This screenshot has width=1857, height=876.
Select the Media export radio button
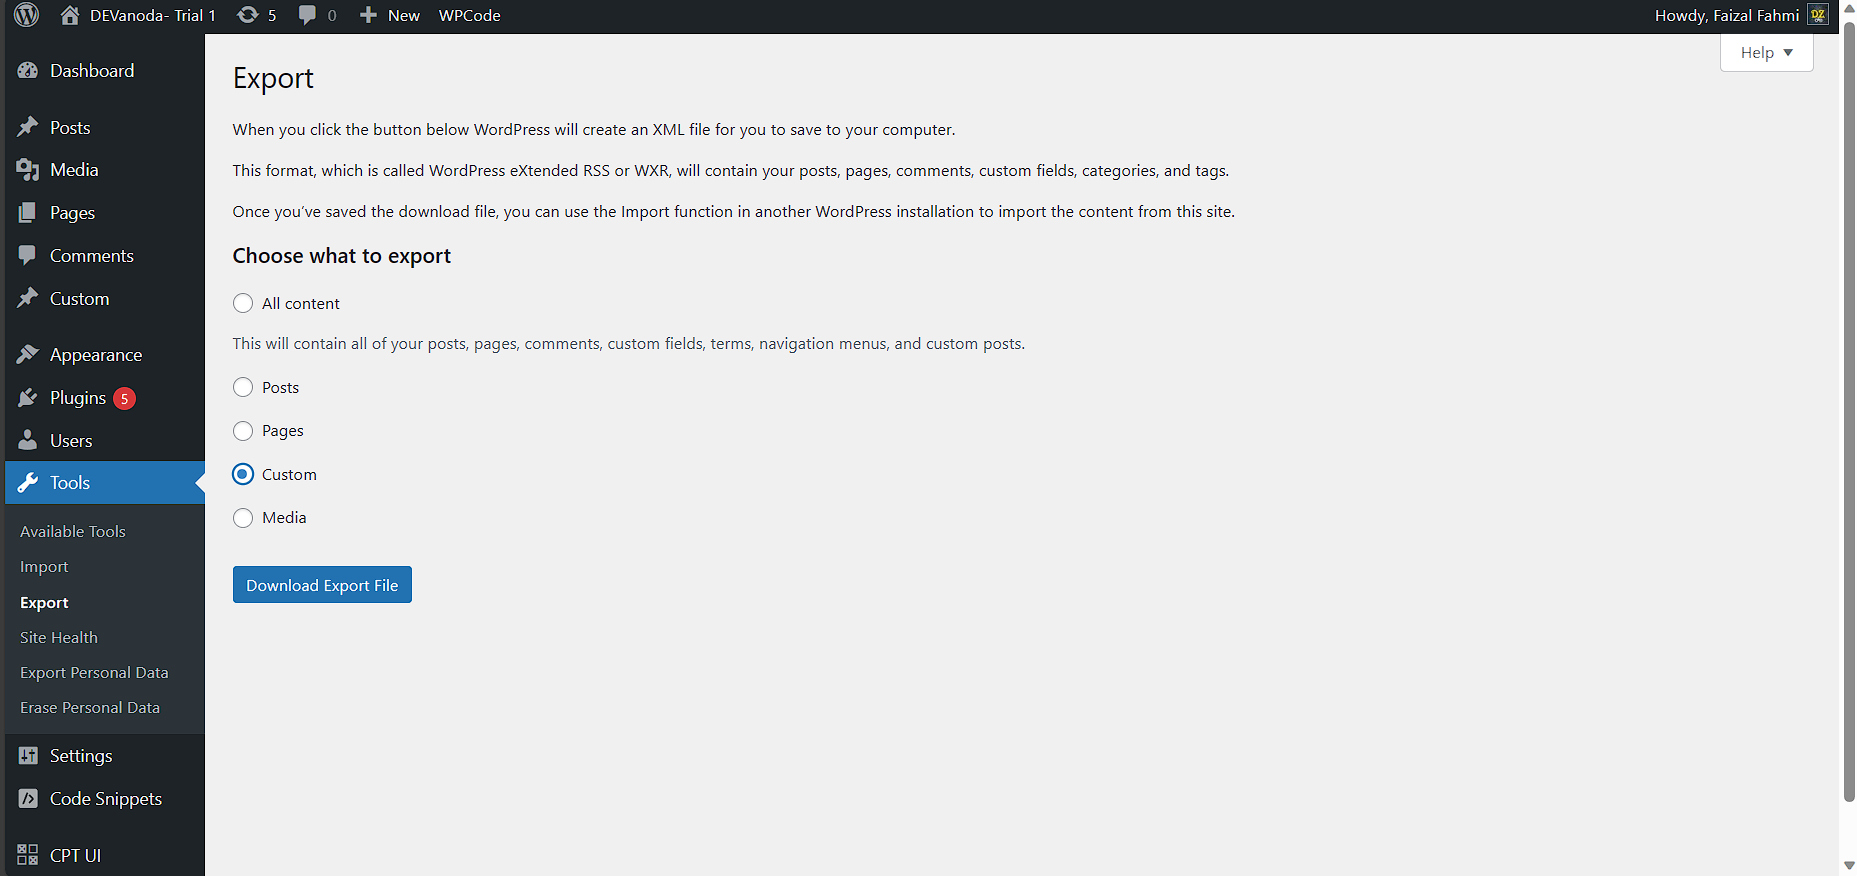point(243,518)
